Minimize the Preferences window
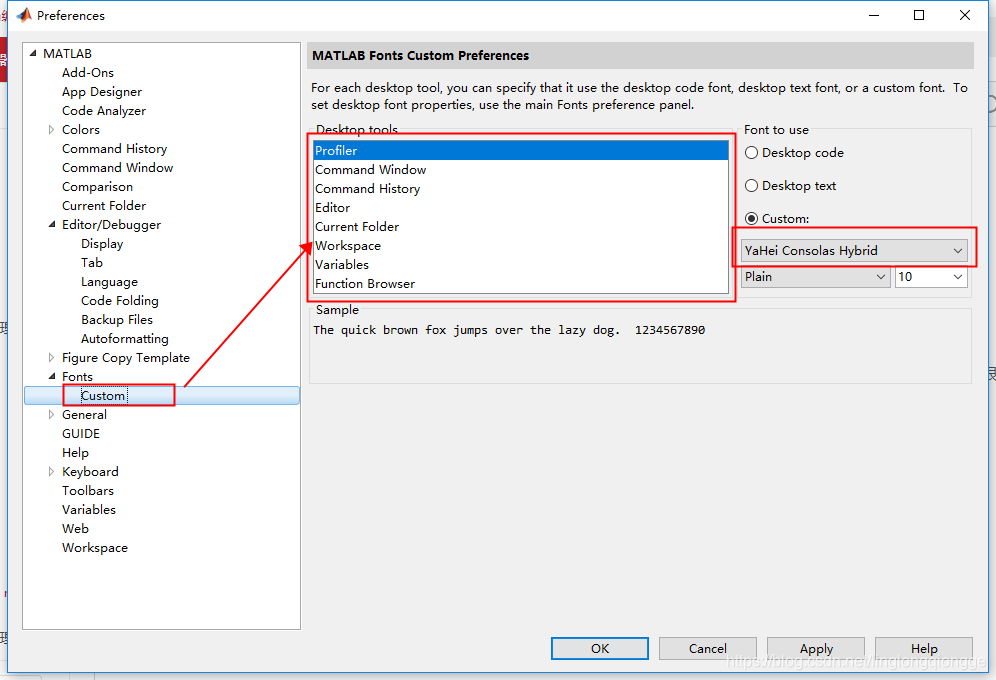Screen dimensions: 996x680 coord(874,15)
